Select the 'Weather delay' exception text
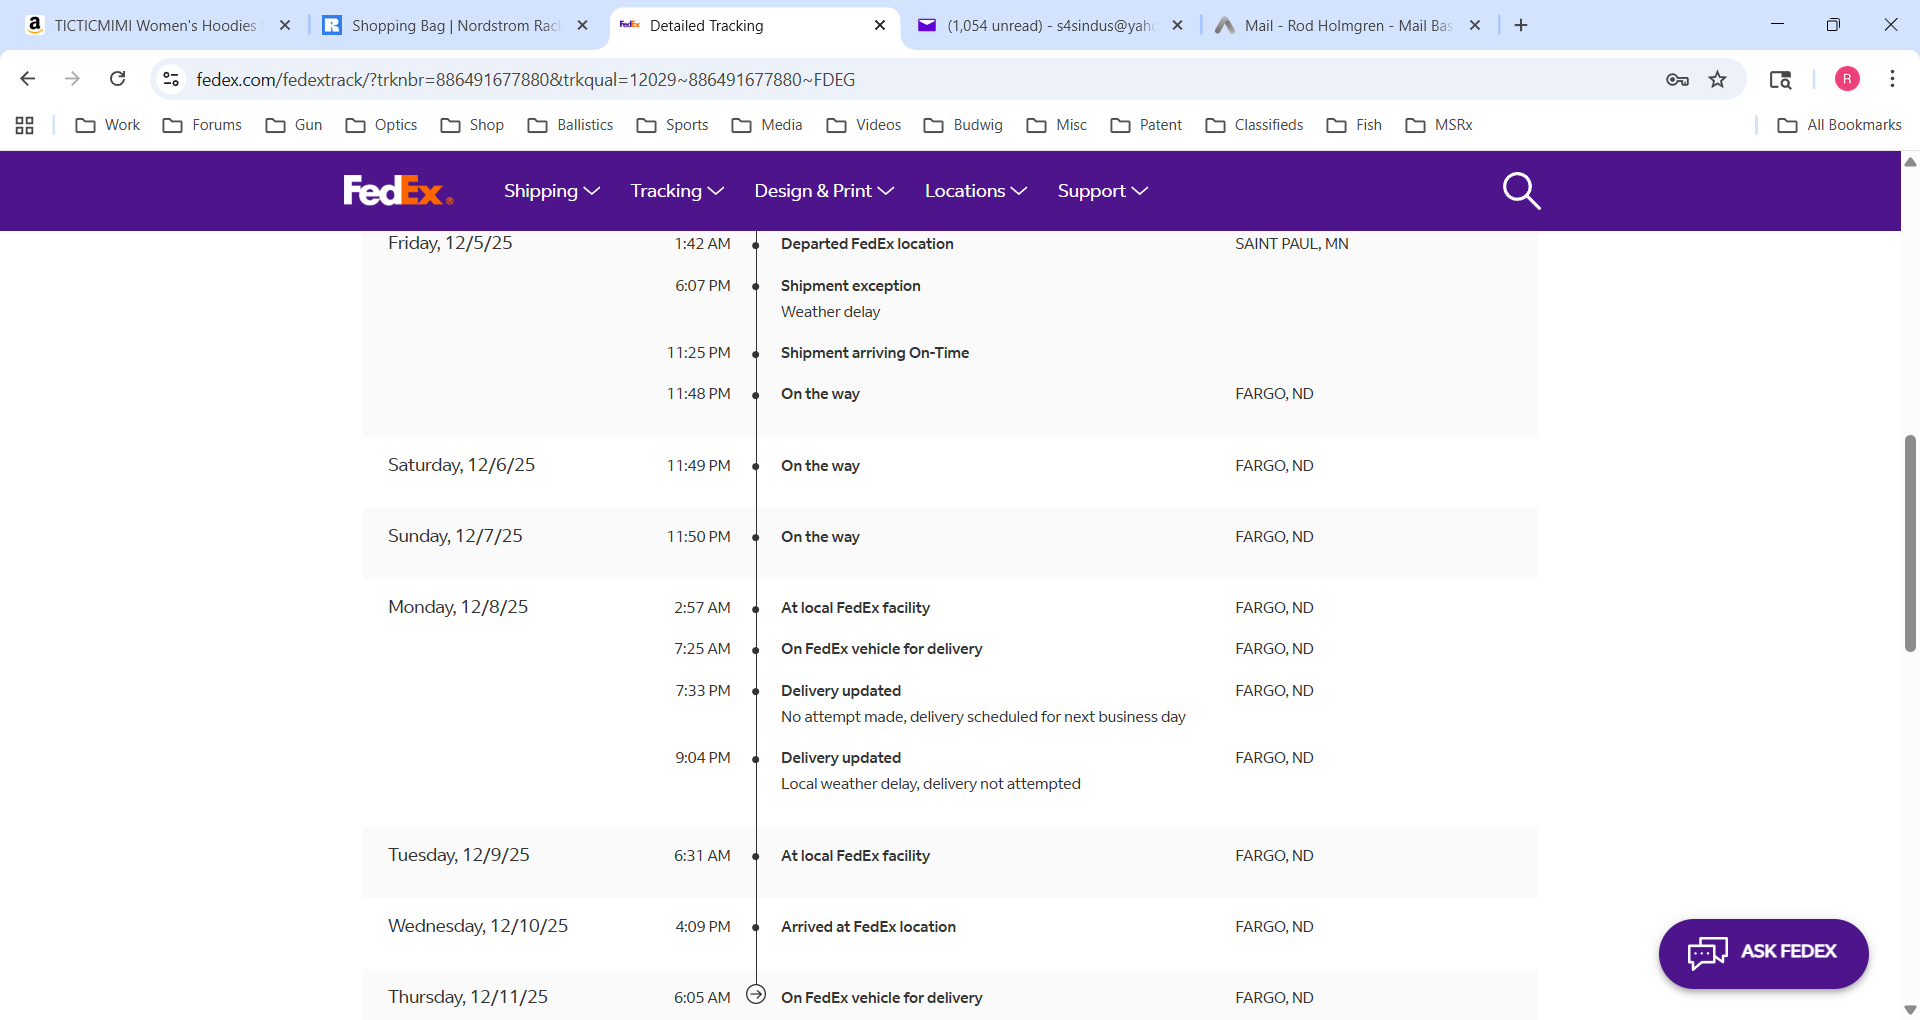1920x1020 pixels. click(x=830, y=312)
